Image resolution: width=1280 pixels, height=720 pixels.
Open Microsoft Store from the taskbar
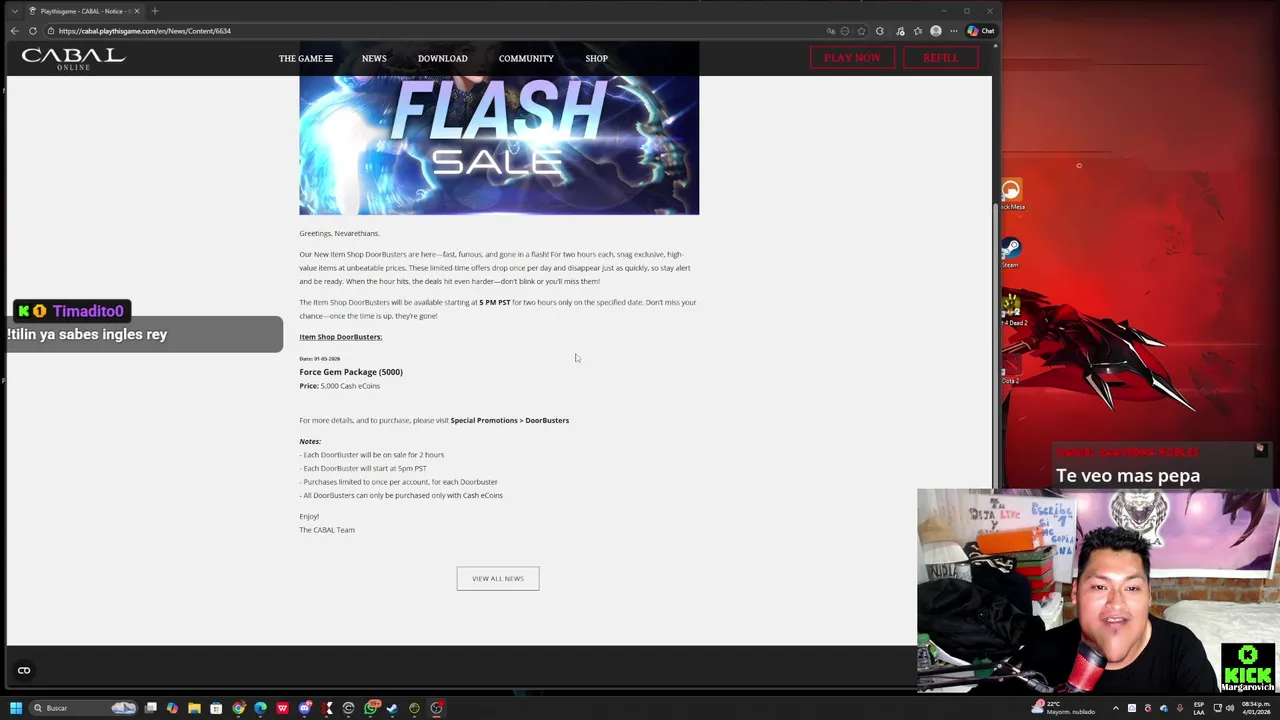click(x=216, y=708)
